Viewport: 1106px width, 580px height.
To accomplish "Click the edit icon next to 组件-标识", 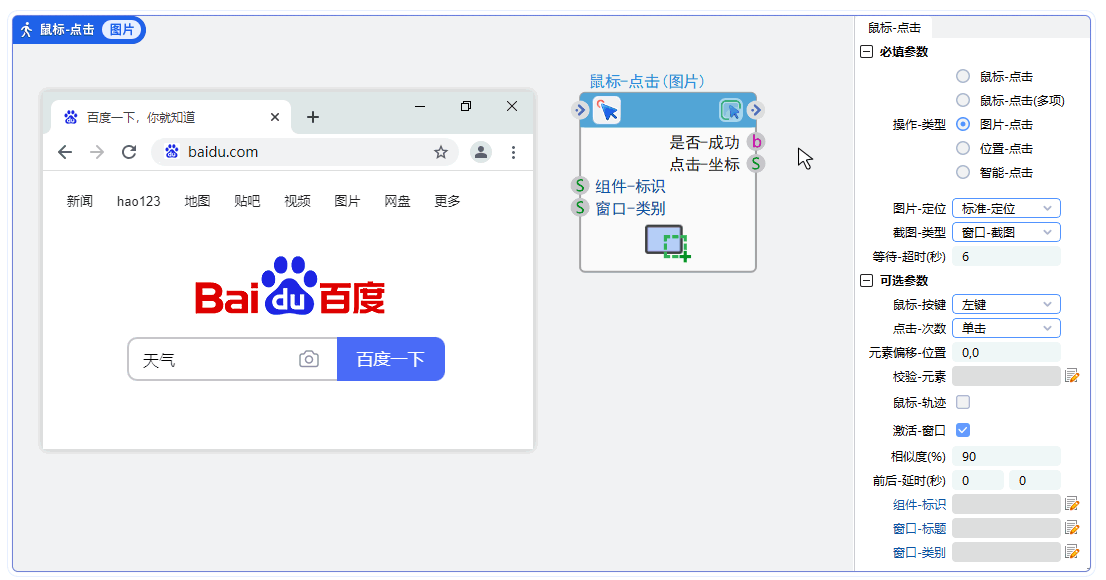I will (1071, 503).
